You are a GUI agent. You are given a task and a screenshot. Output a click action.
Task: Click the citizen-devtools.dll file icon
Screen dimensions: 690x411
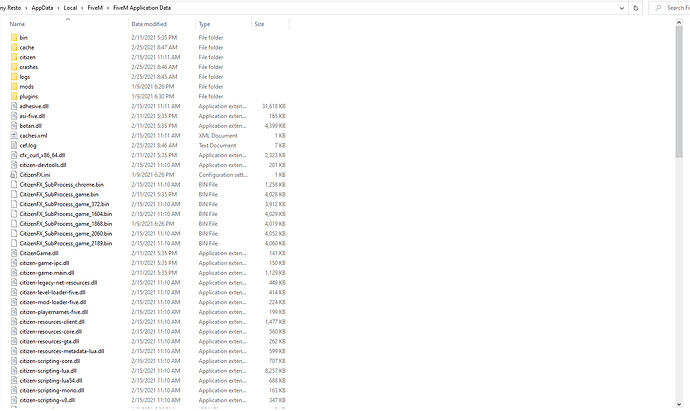[14, 165]
